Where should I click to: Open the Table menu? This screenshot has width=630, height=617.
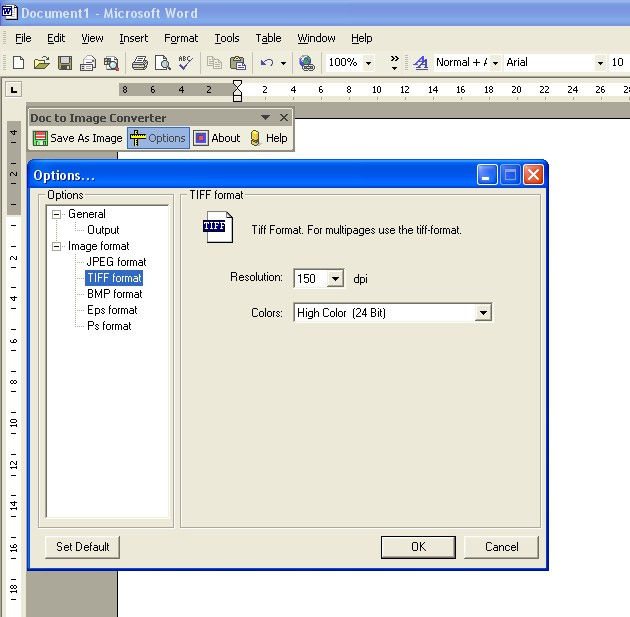coord(268,38)
